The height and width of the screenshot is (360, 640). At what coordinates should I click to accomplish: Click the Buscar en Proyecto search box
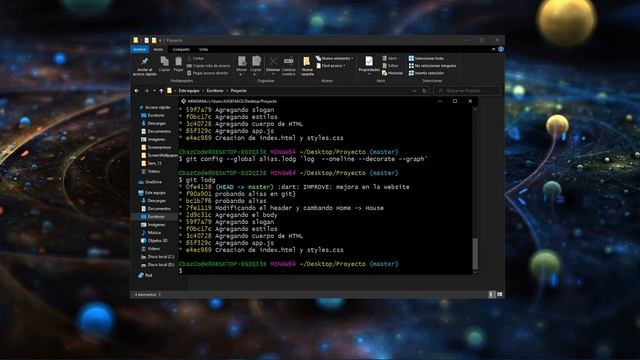click(467, 91)
